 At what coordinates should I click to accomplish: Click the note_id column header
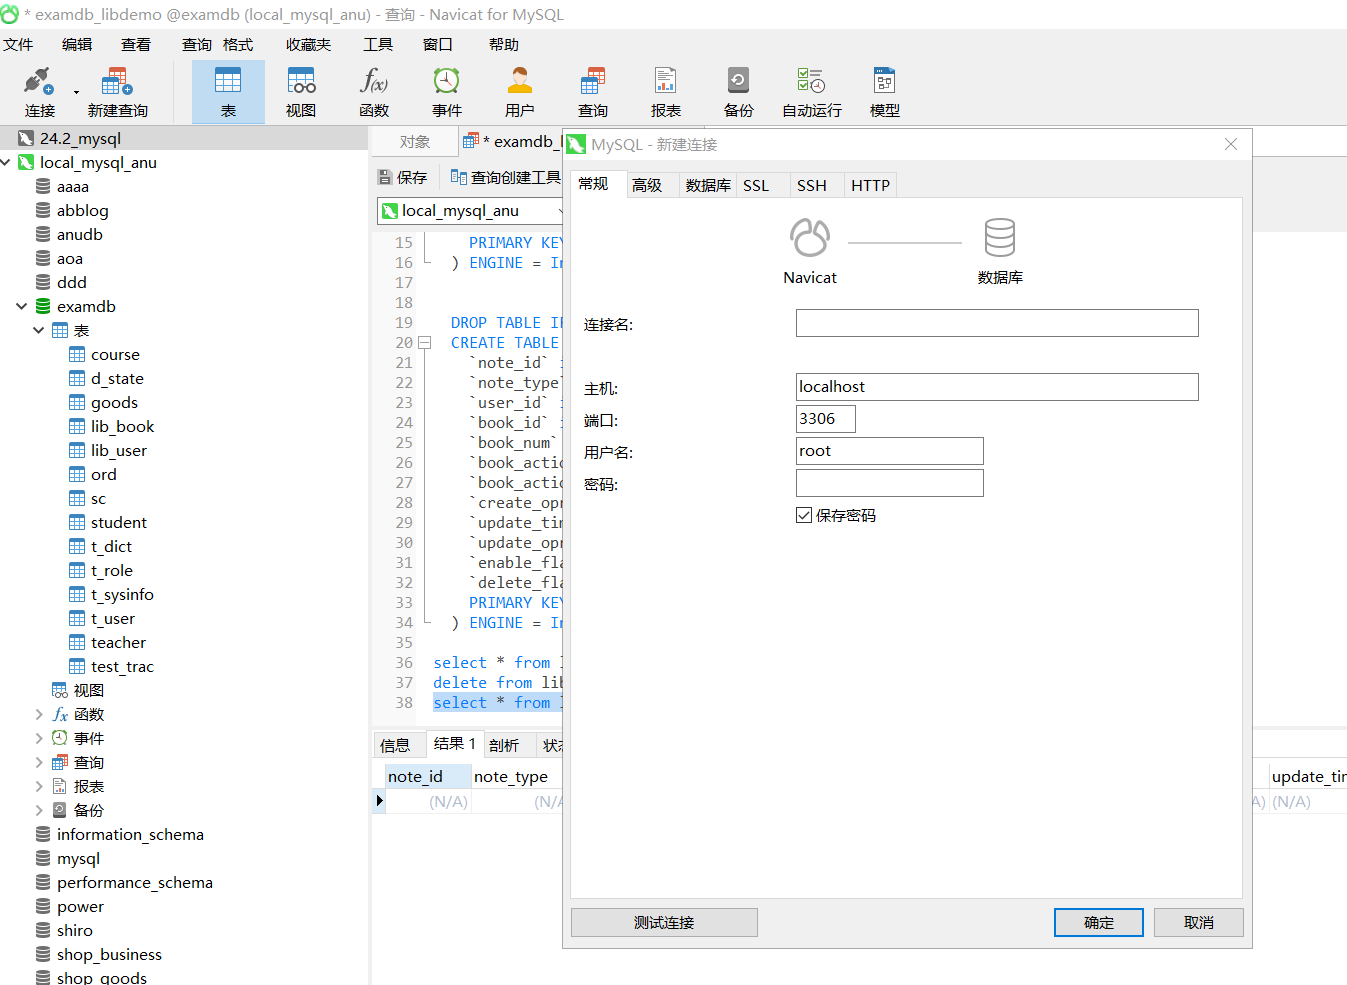coord(428,776)
